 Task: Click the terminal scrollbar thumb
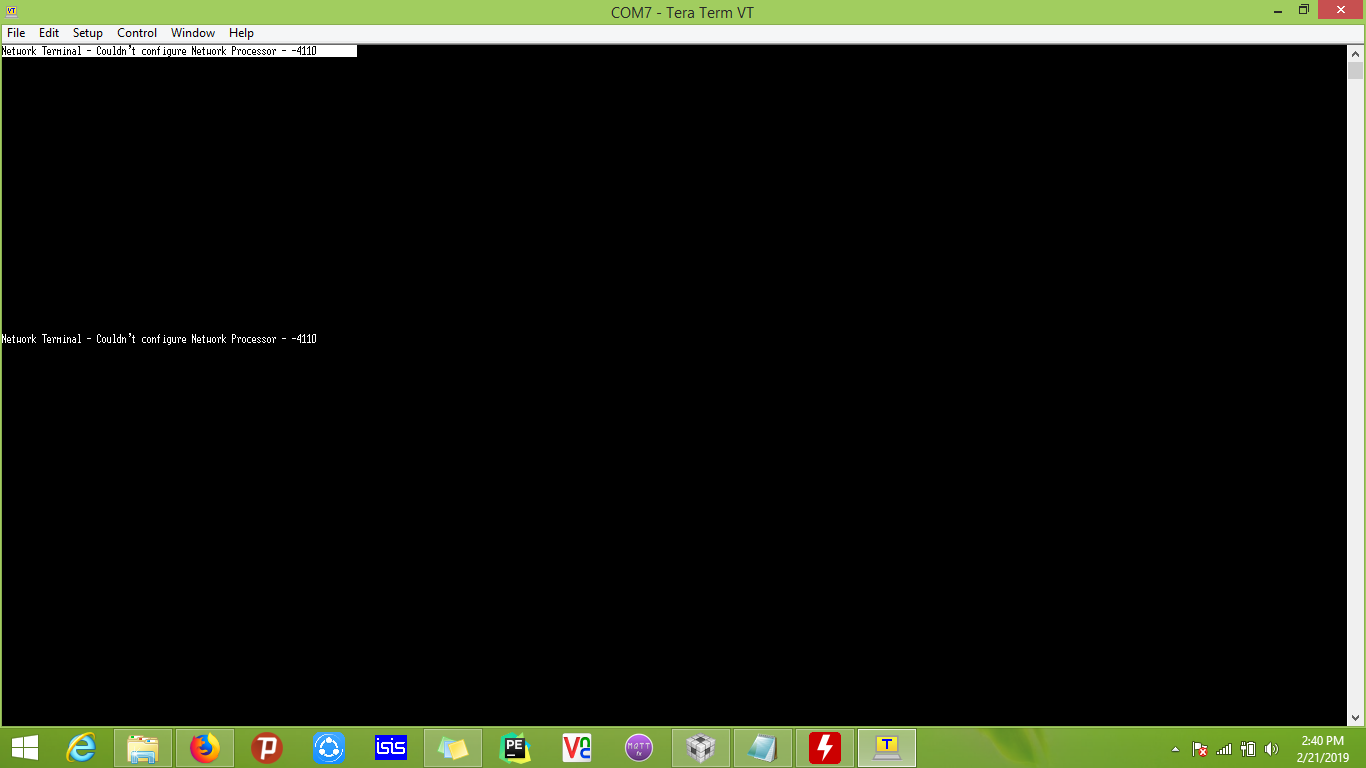point(1356,71)
